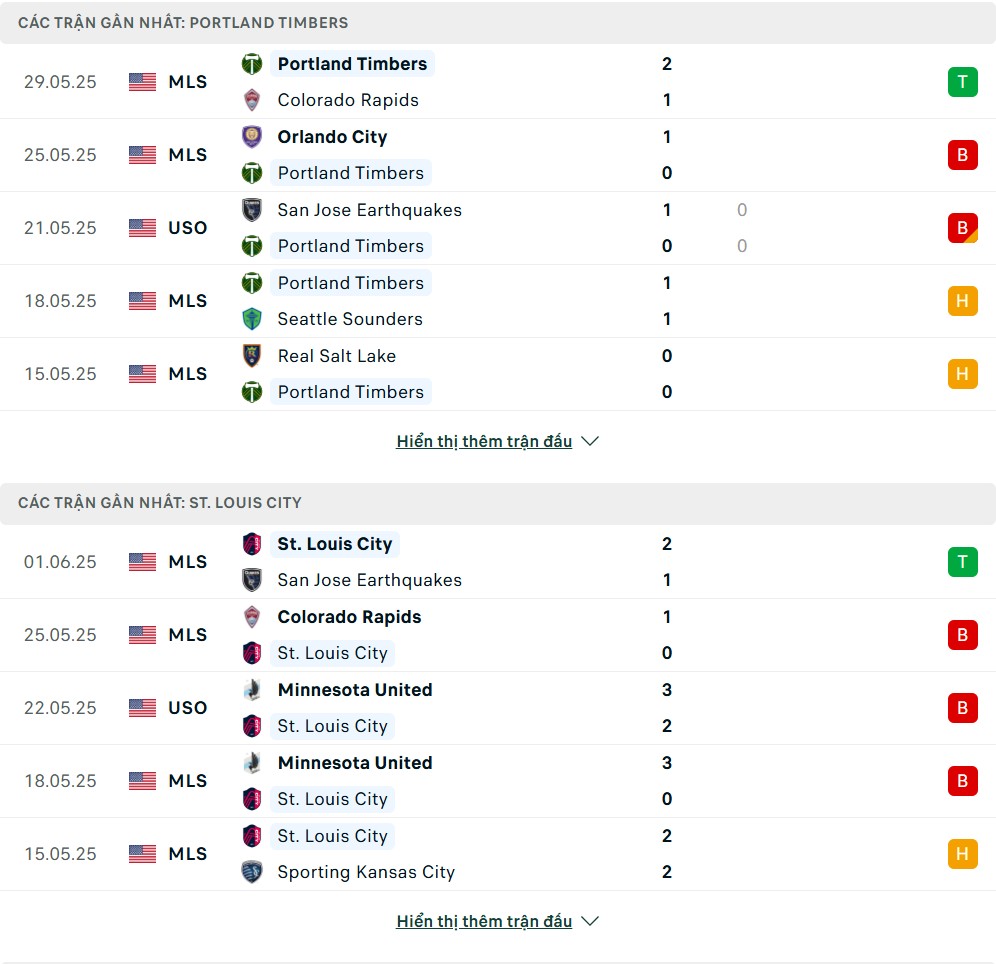
Task: Click the Sporting Kansas City crest
Action: (252, 872)
